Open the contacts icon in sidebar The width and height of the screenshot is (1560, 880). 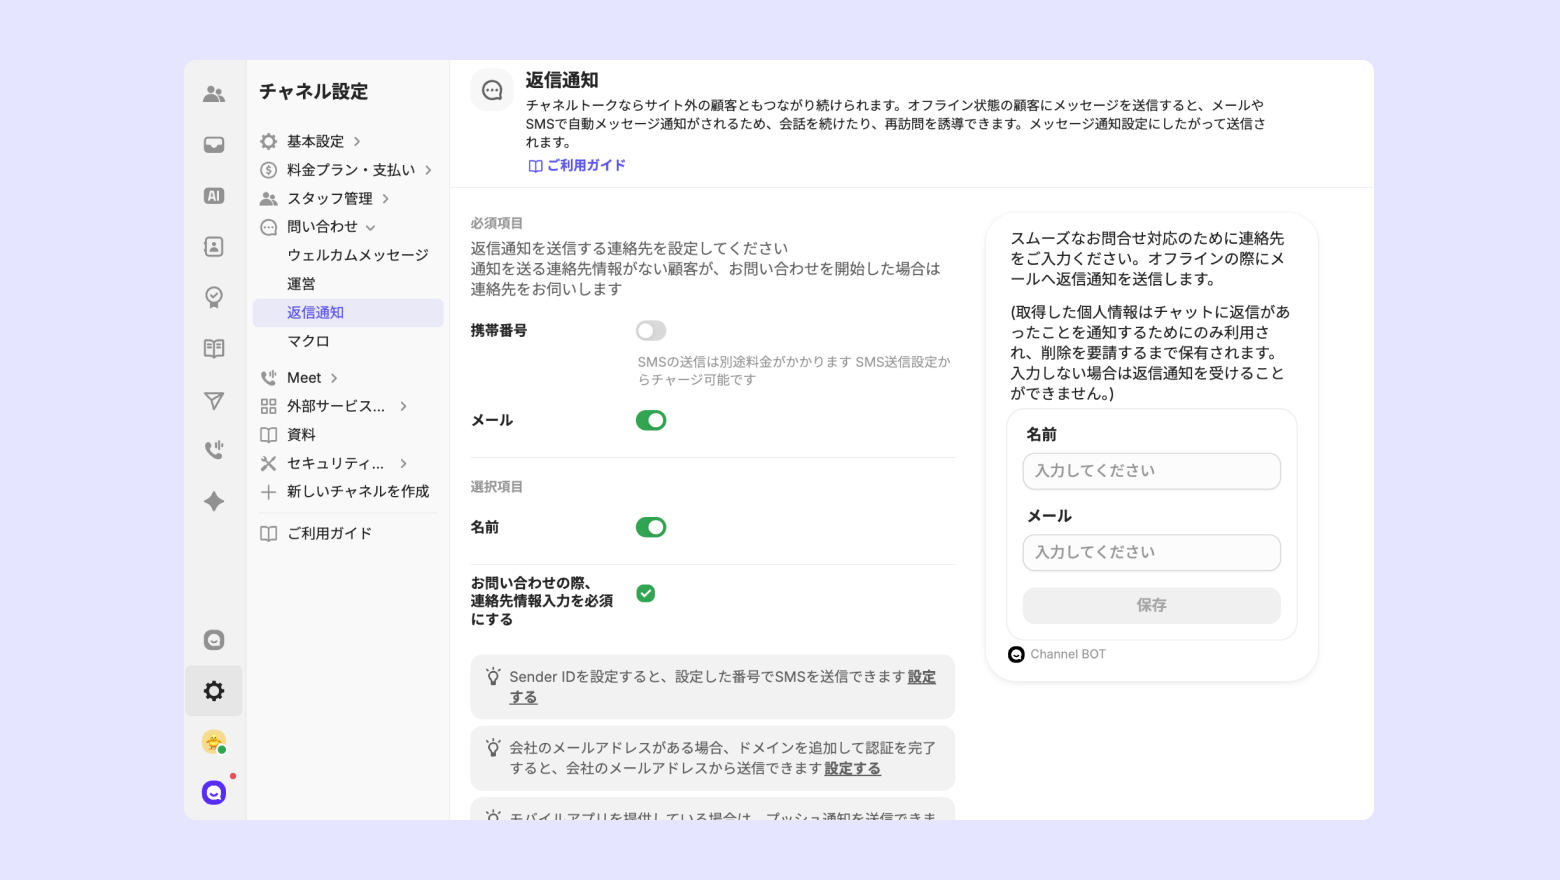tap(214, 247)
